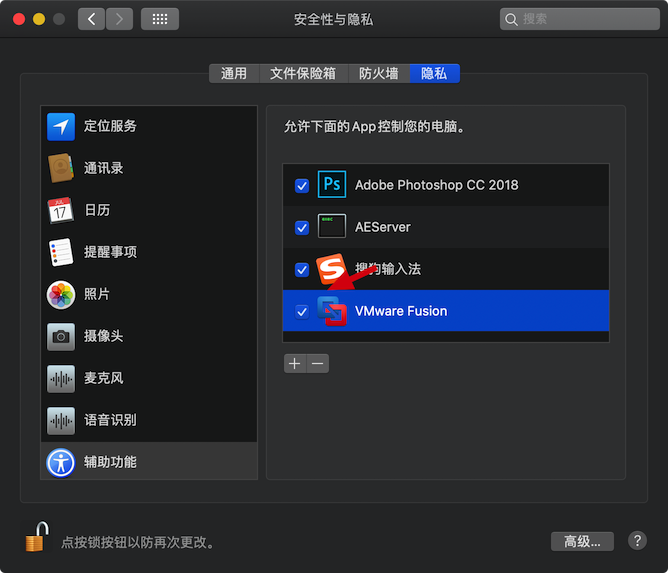Switch to the 文件保险箱 tab
The height and width of the screenshot is (573, 668).
point(303,74)
